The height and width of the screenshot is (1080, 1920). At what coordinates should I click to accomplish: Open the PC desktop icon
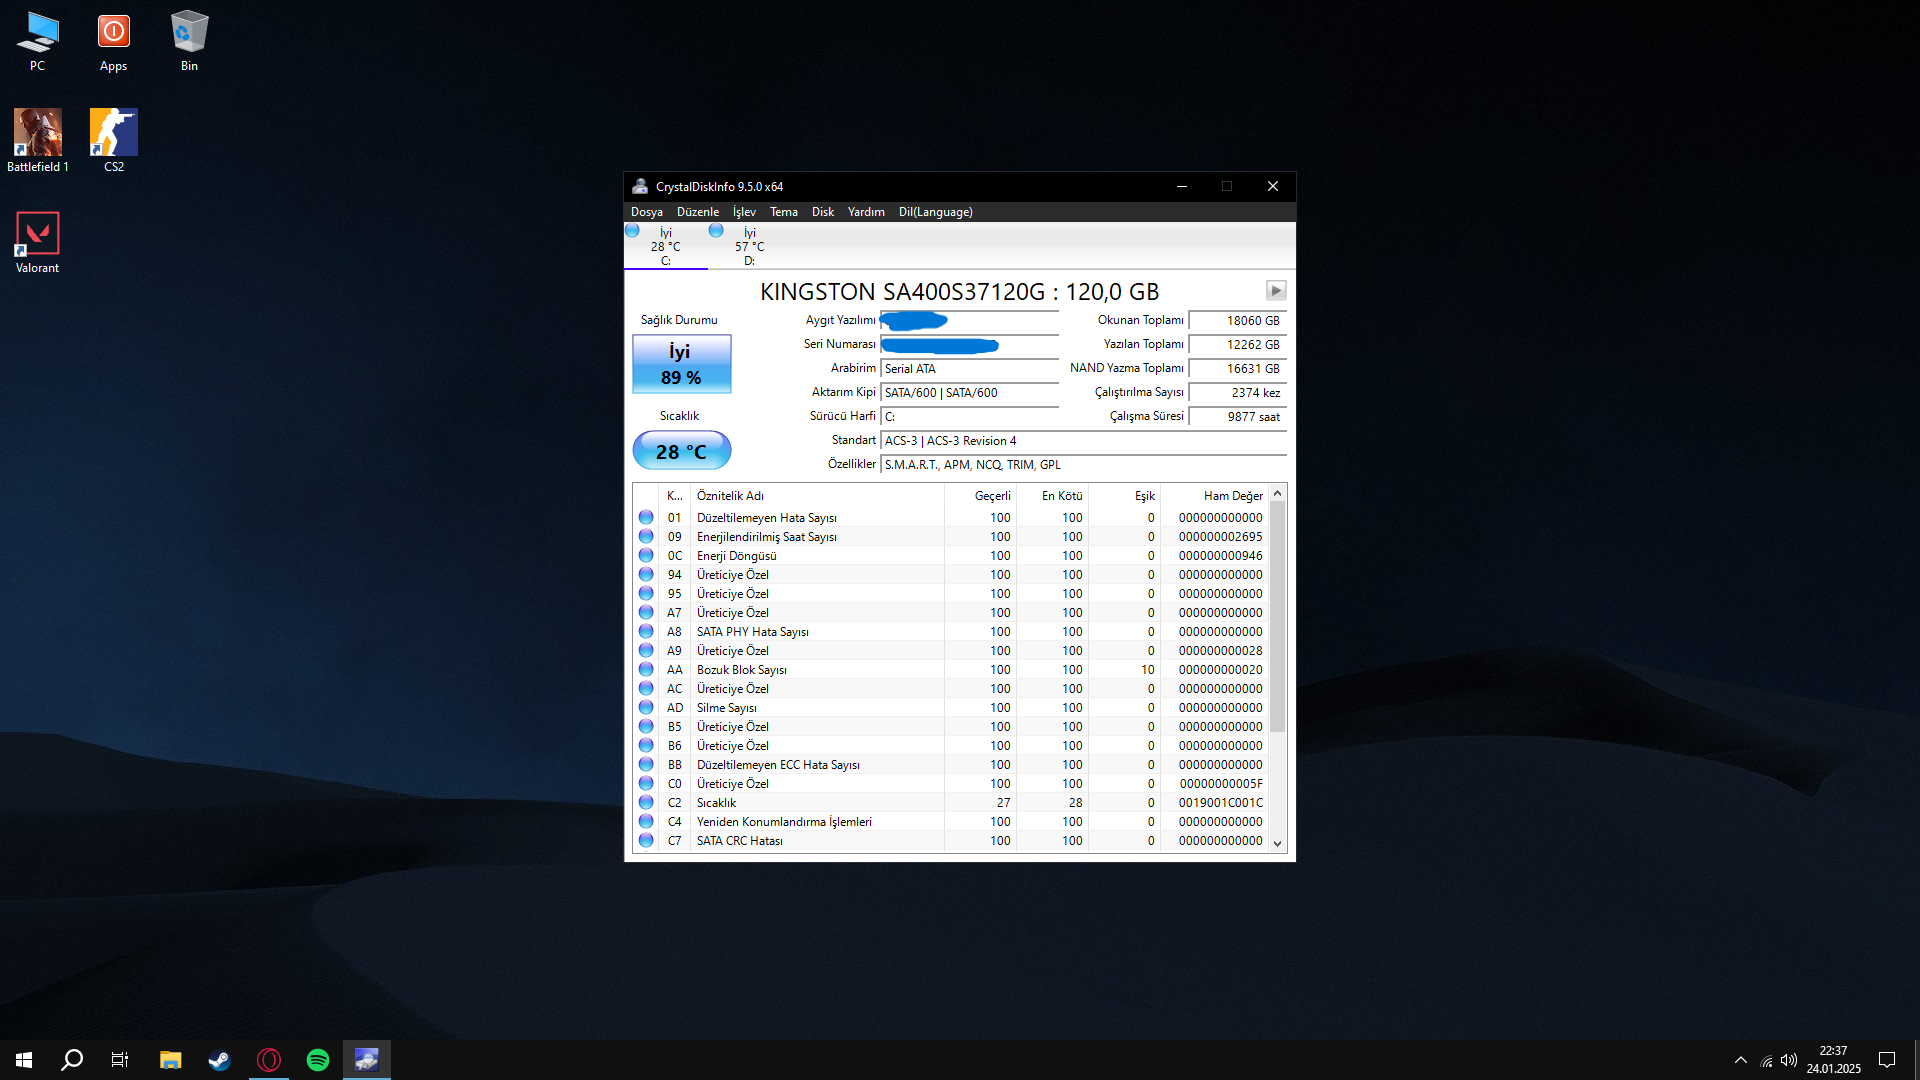(x=37, y=41)
